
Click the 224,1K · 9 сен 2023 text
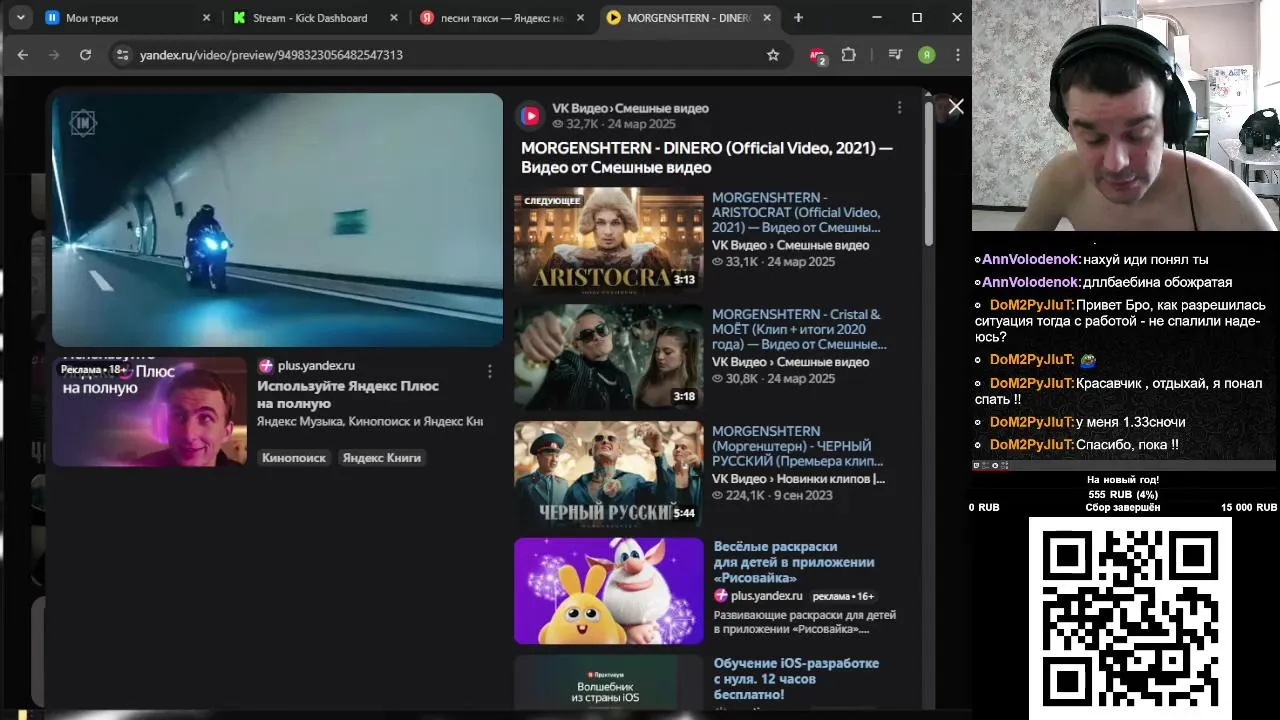(772, 495)
